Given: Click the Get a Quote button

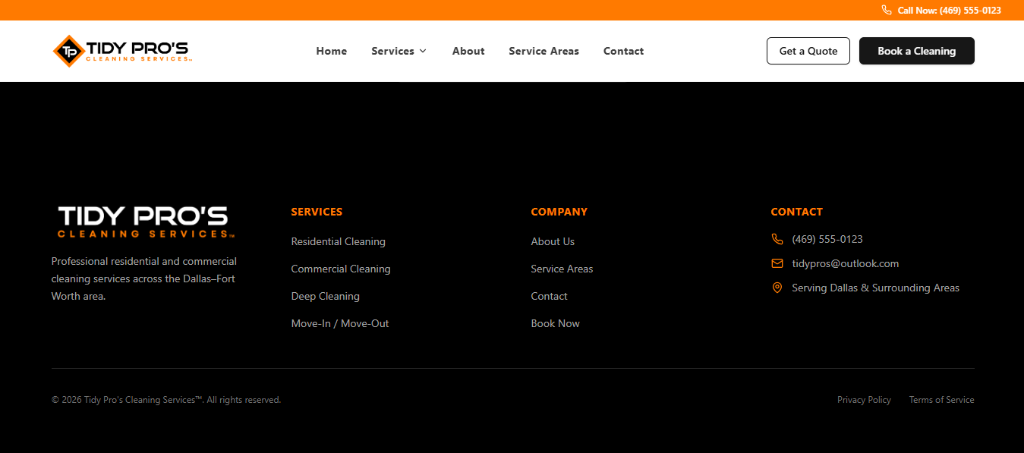Looking at the screenshot, I should tap(808, 51).
